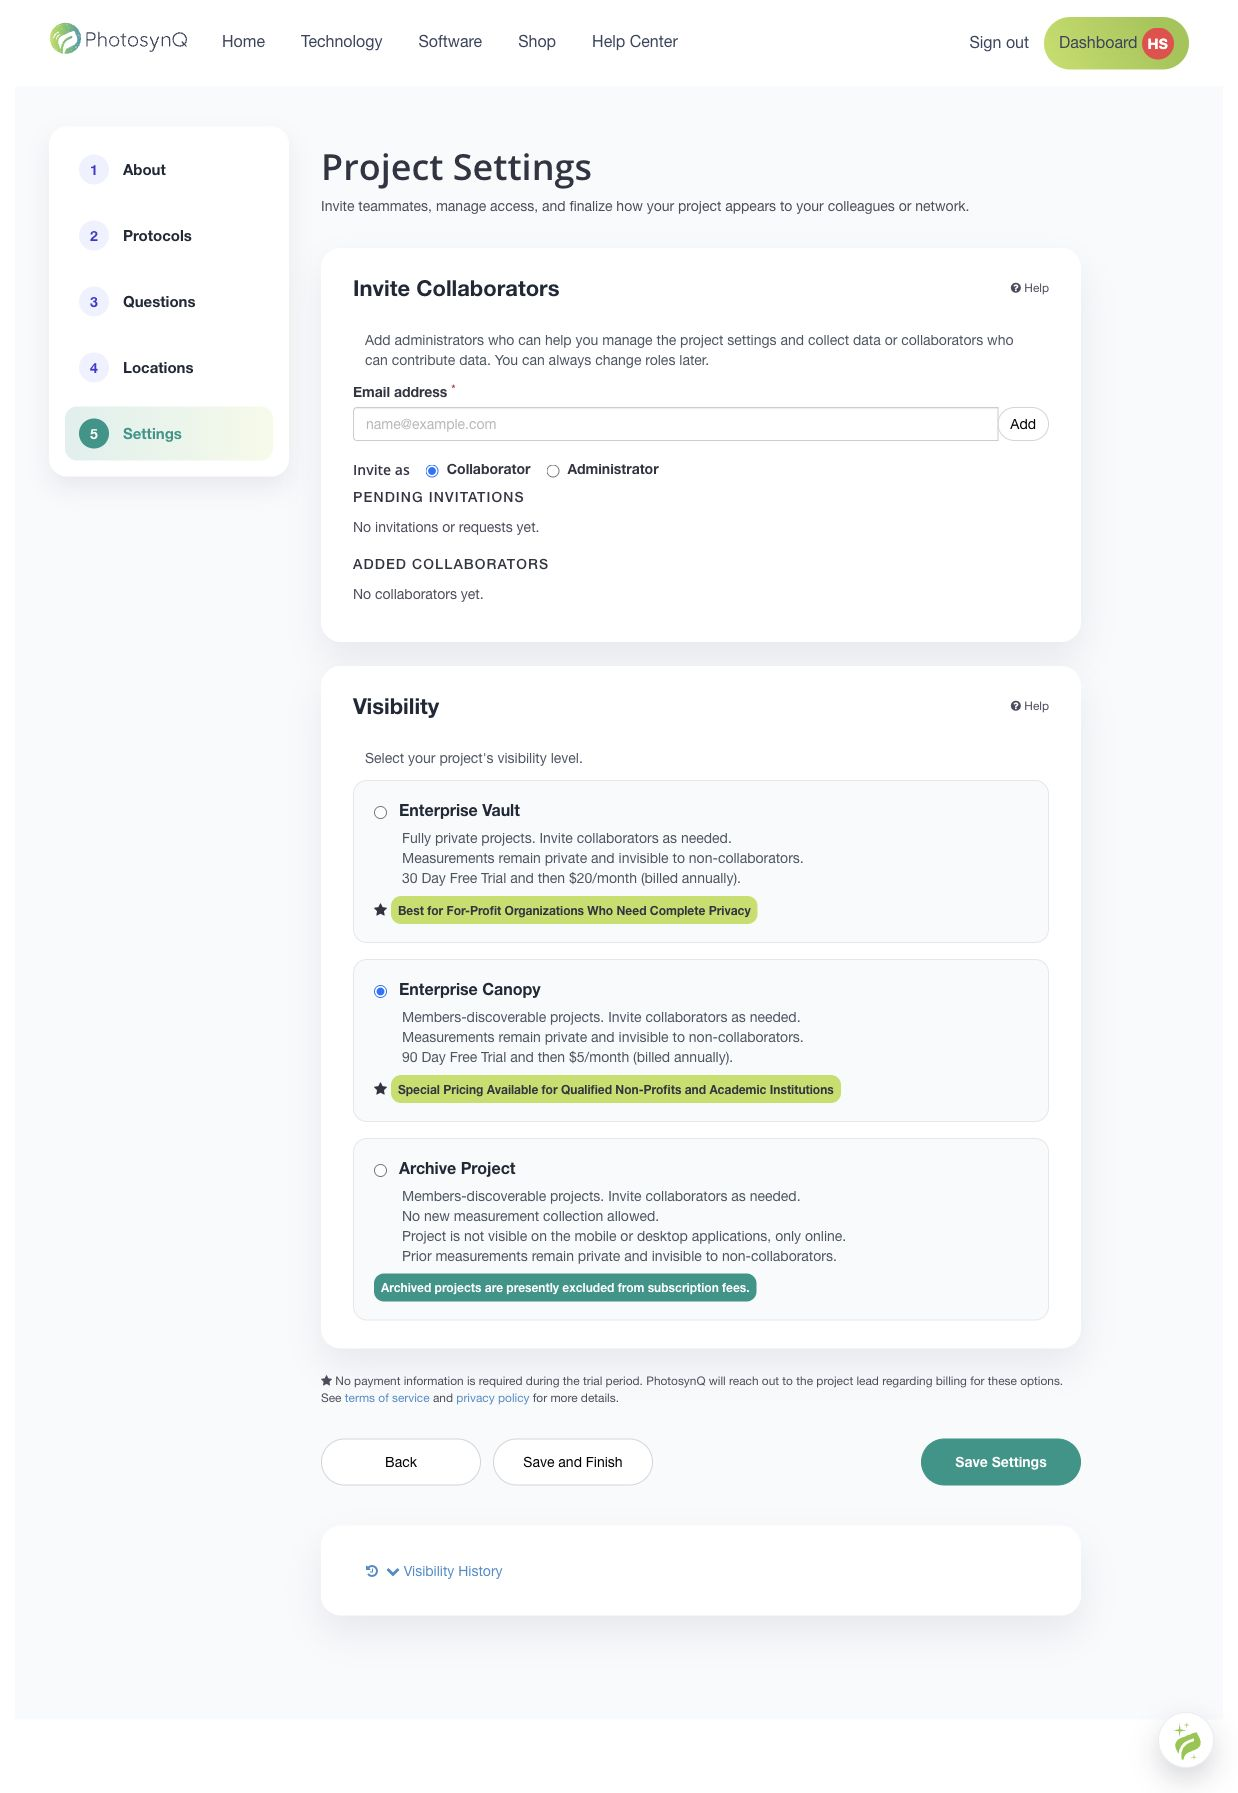Open the HS user avatar badge
This screenshot has height=1793, width=1238.
coord(1157,43)
